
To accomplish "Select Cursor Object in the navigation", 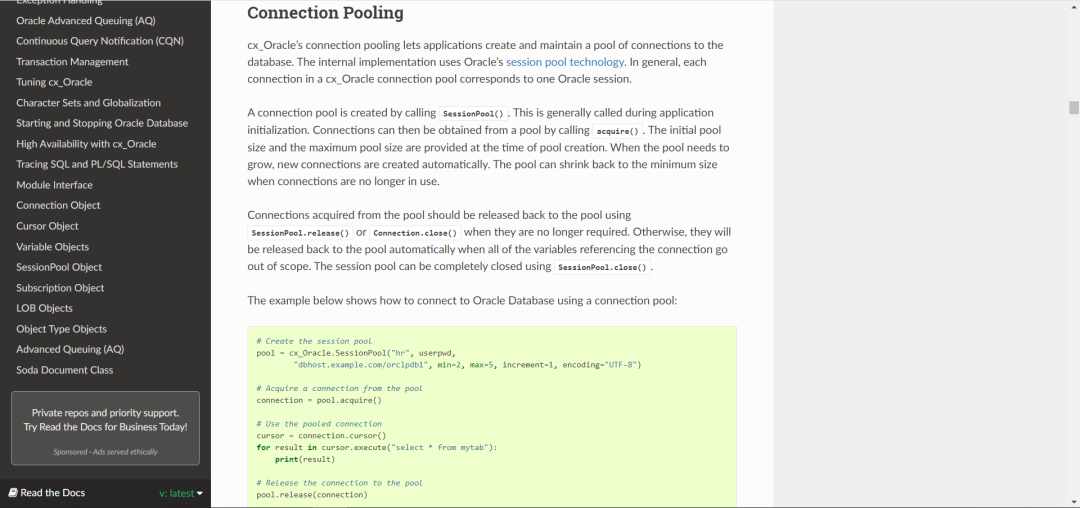I will click(x=47, y=226).
